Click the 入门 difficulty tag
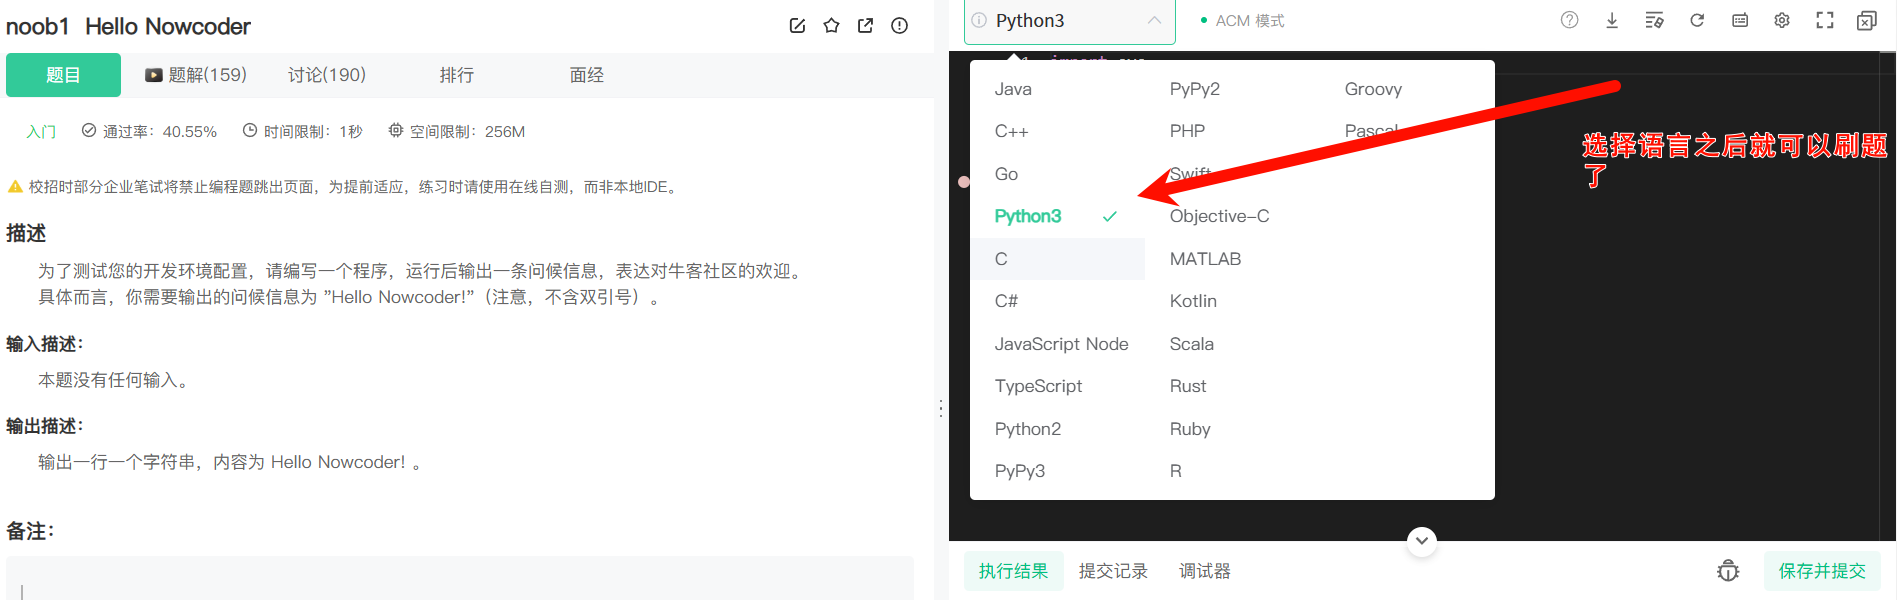Image resolution: width=1897 pixels, height=600 pixels. pos(41,131)
